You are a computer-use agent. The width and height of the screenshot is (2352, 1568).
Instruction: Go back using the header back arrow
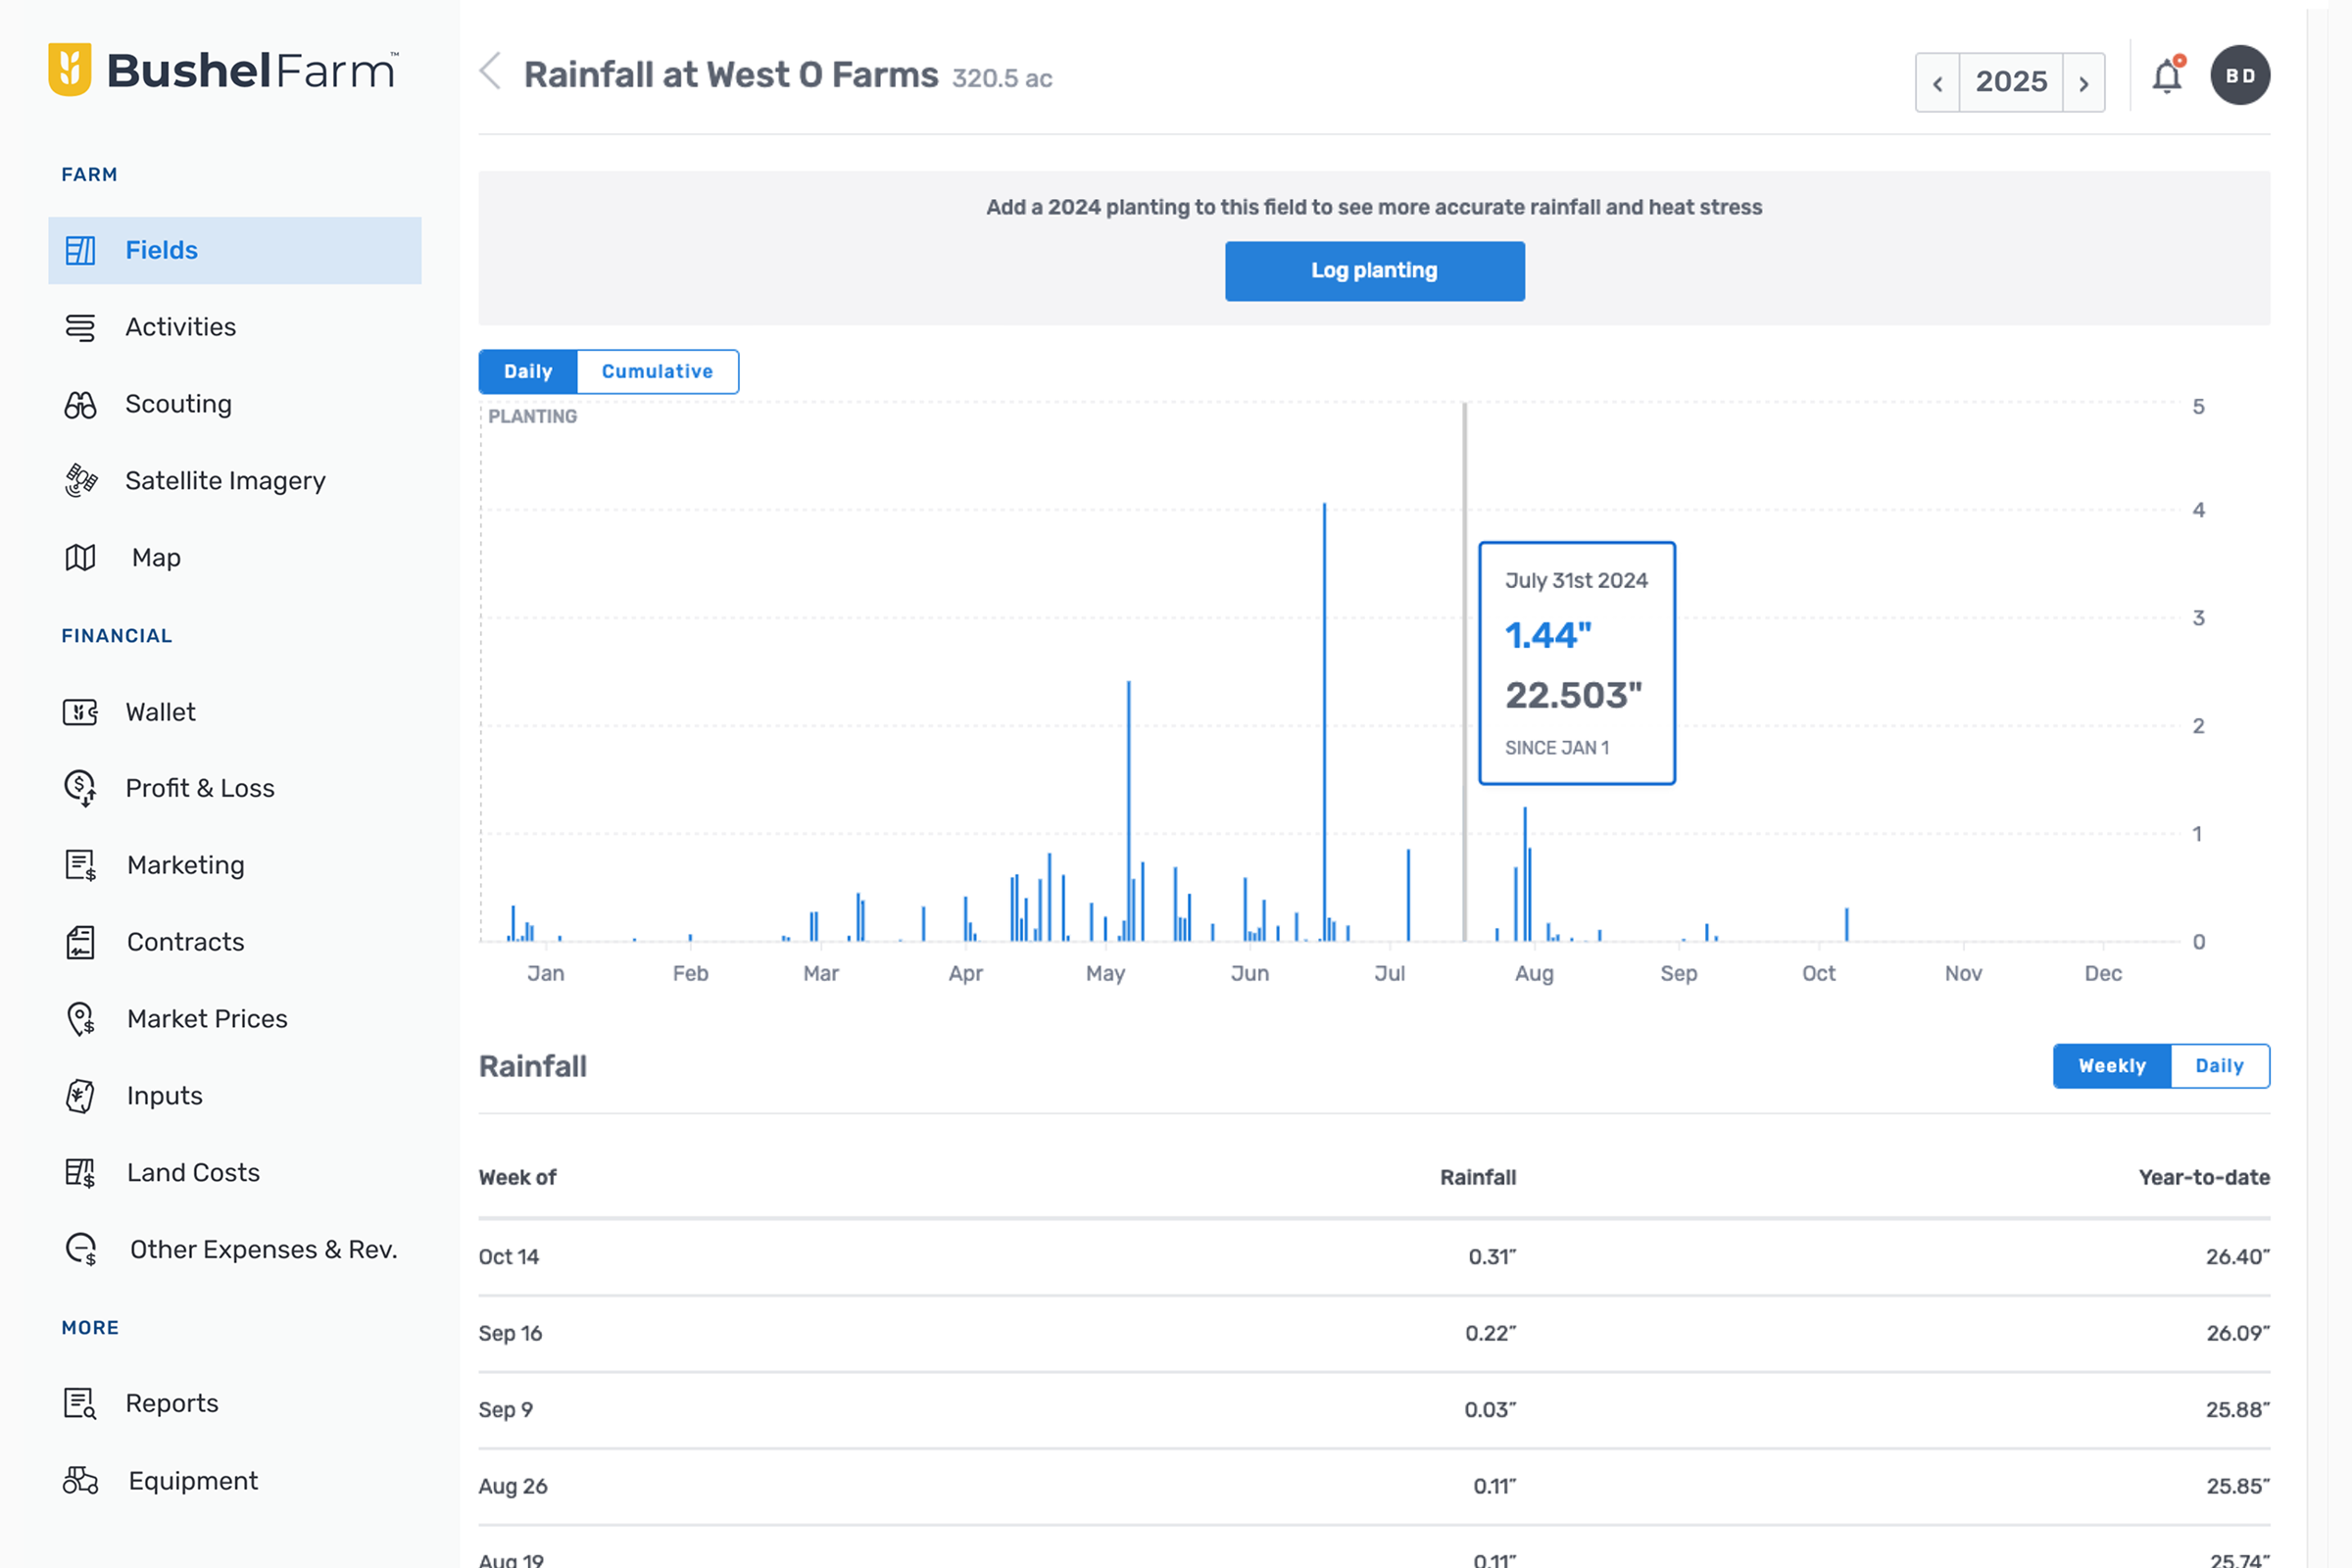(x=490, y=72)
